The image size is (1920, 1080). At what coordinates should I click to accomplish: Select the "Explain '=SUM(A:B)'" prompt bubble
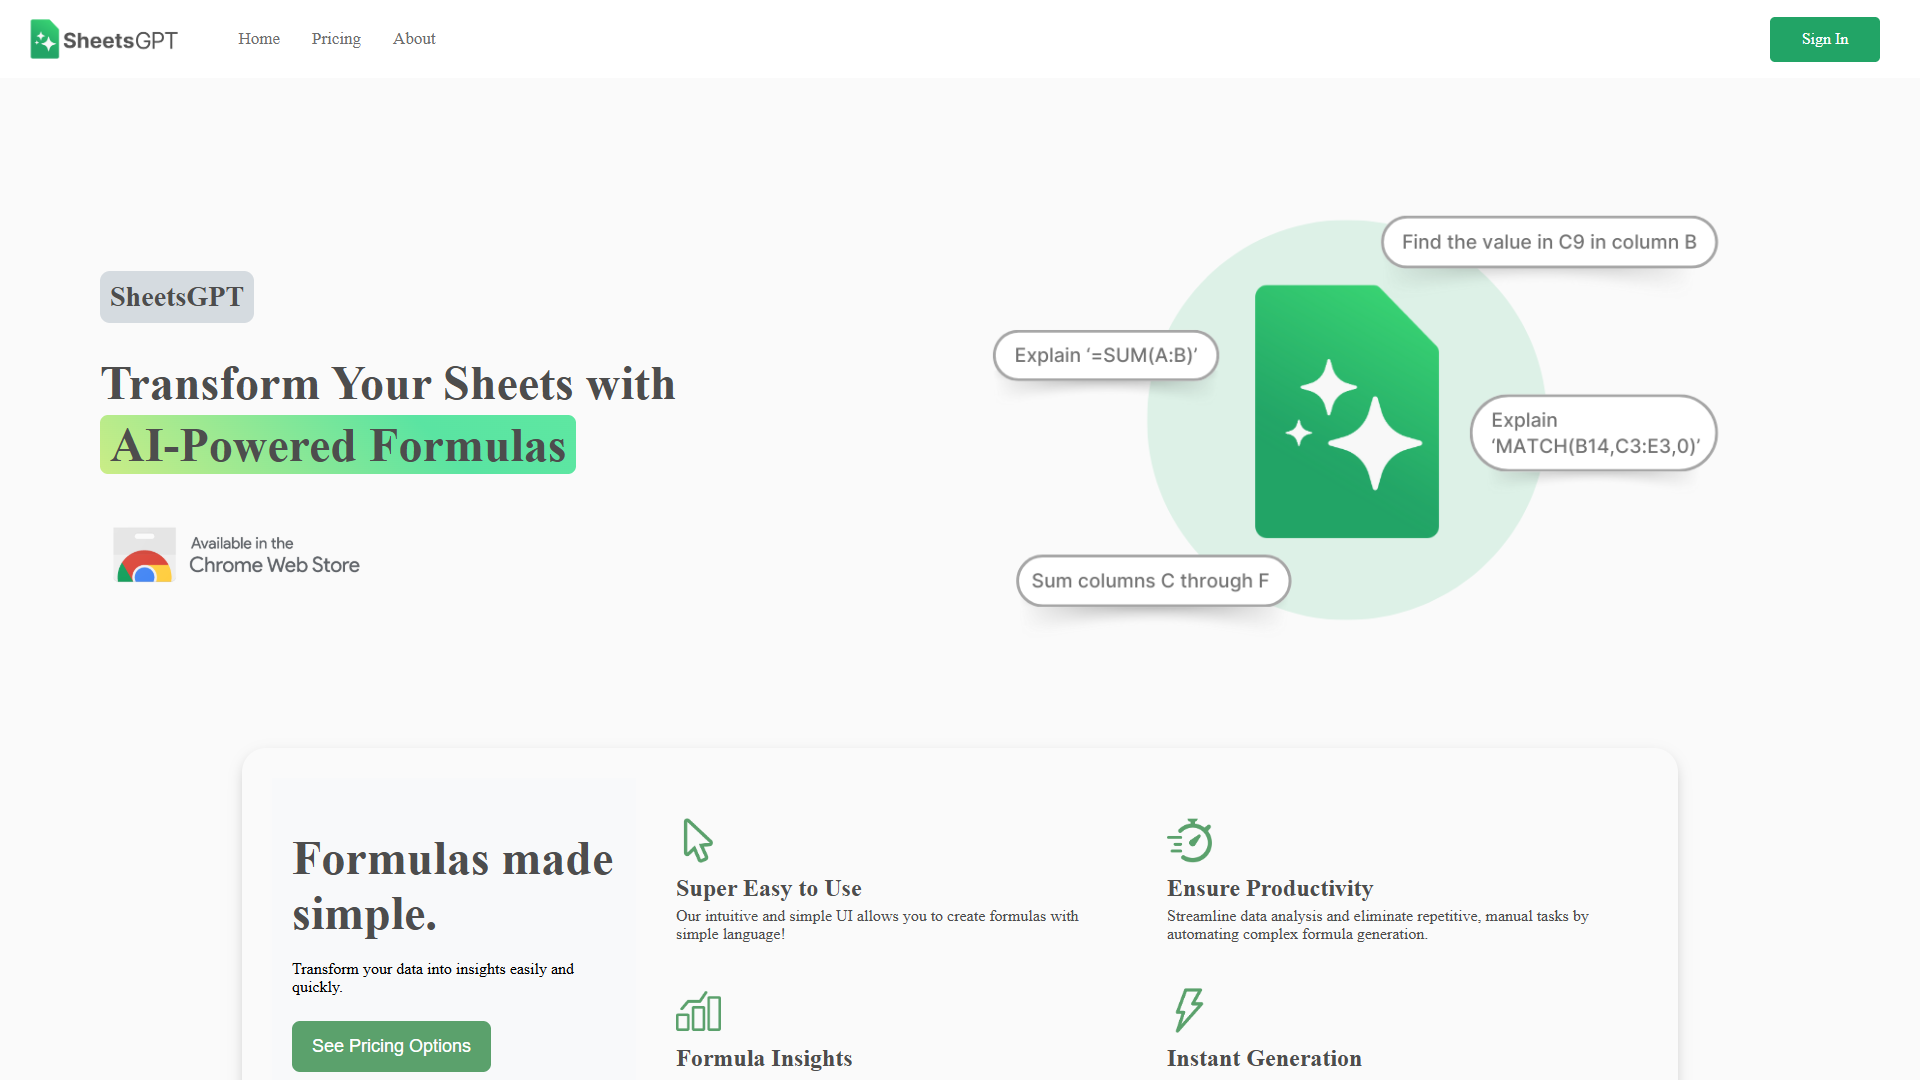[x=1106, y=355]
